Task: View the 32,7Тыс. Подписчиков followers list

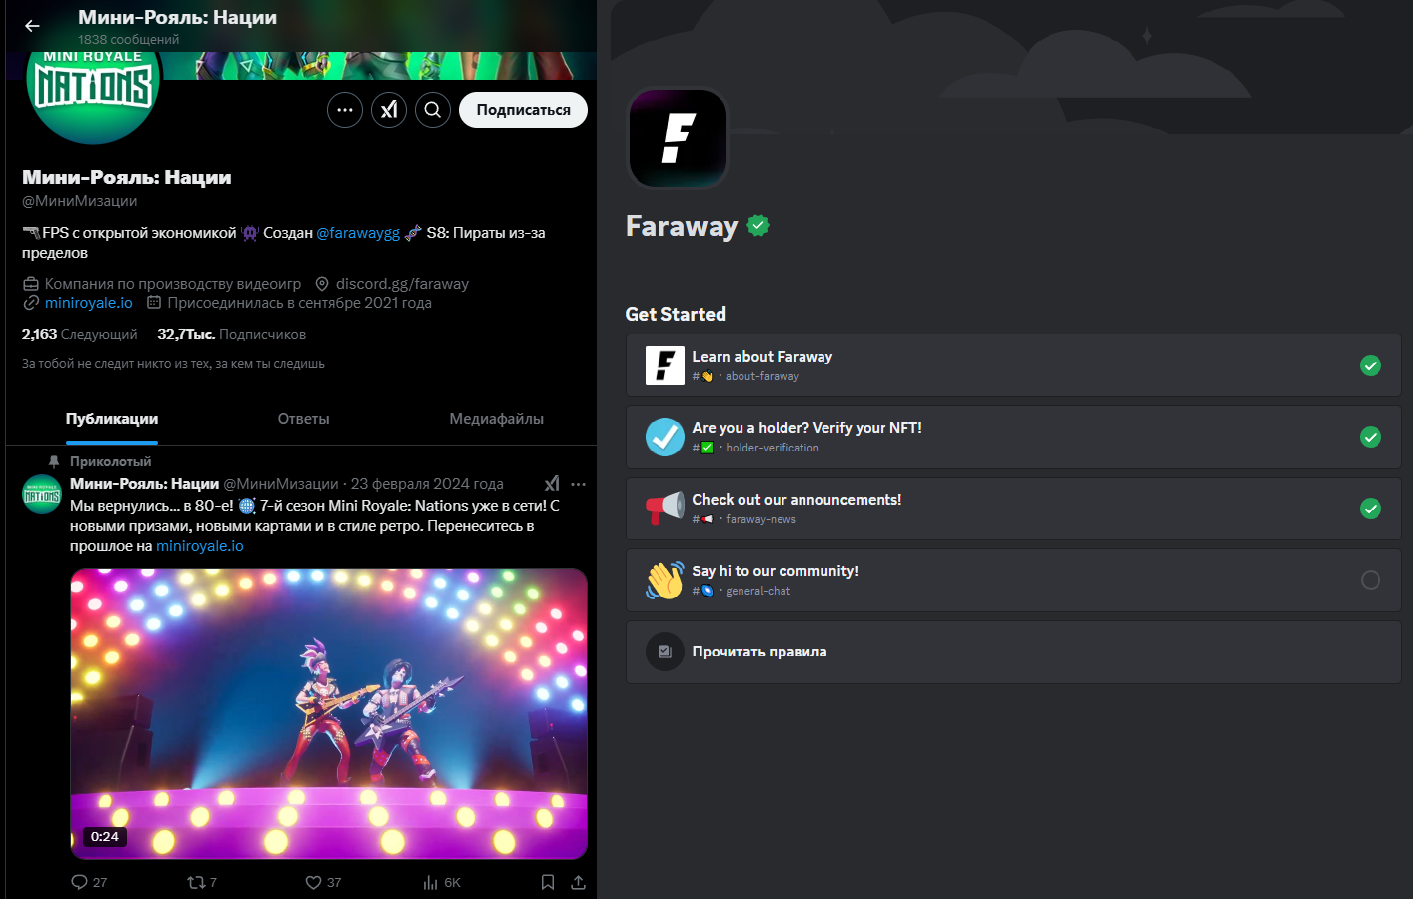Action: pos(231,334)
